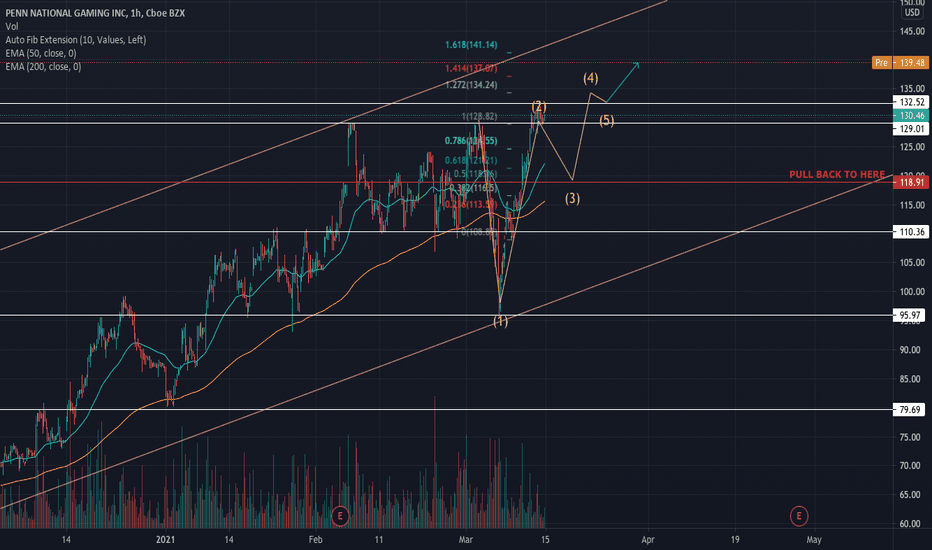Image resolution: width=932 pixels, height=550 pixels.
Task: Click the 145.00 price axis tick
Action: point(912,31)
